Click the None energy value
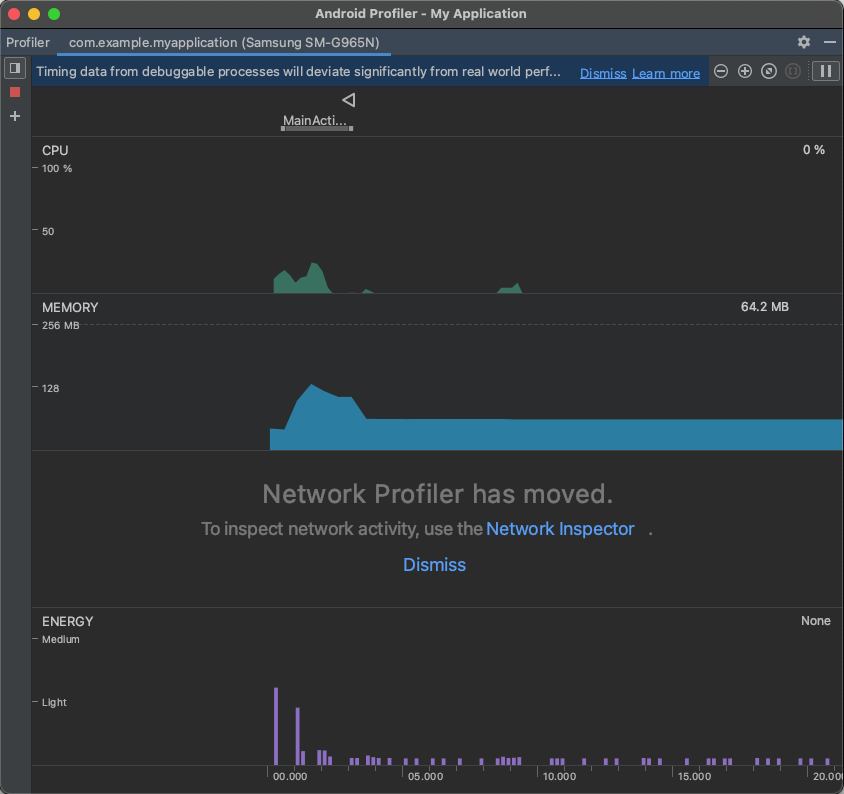 pos(815,621)
